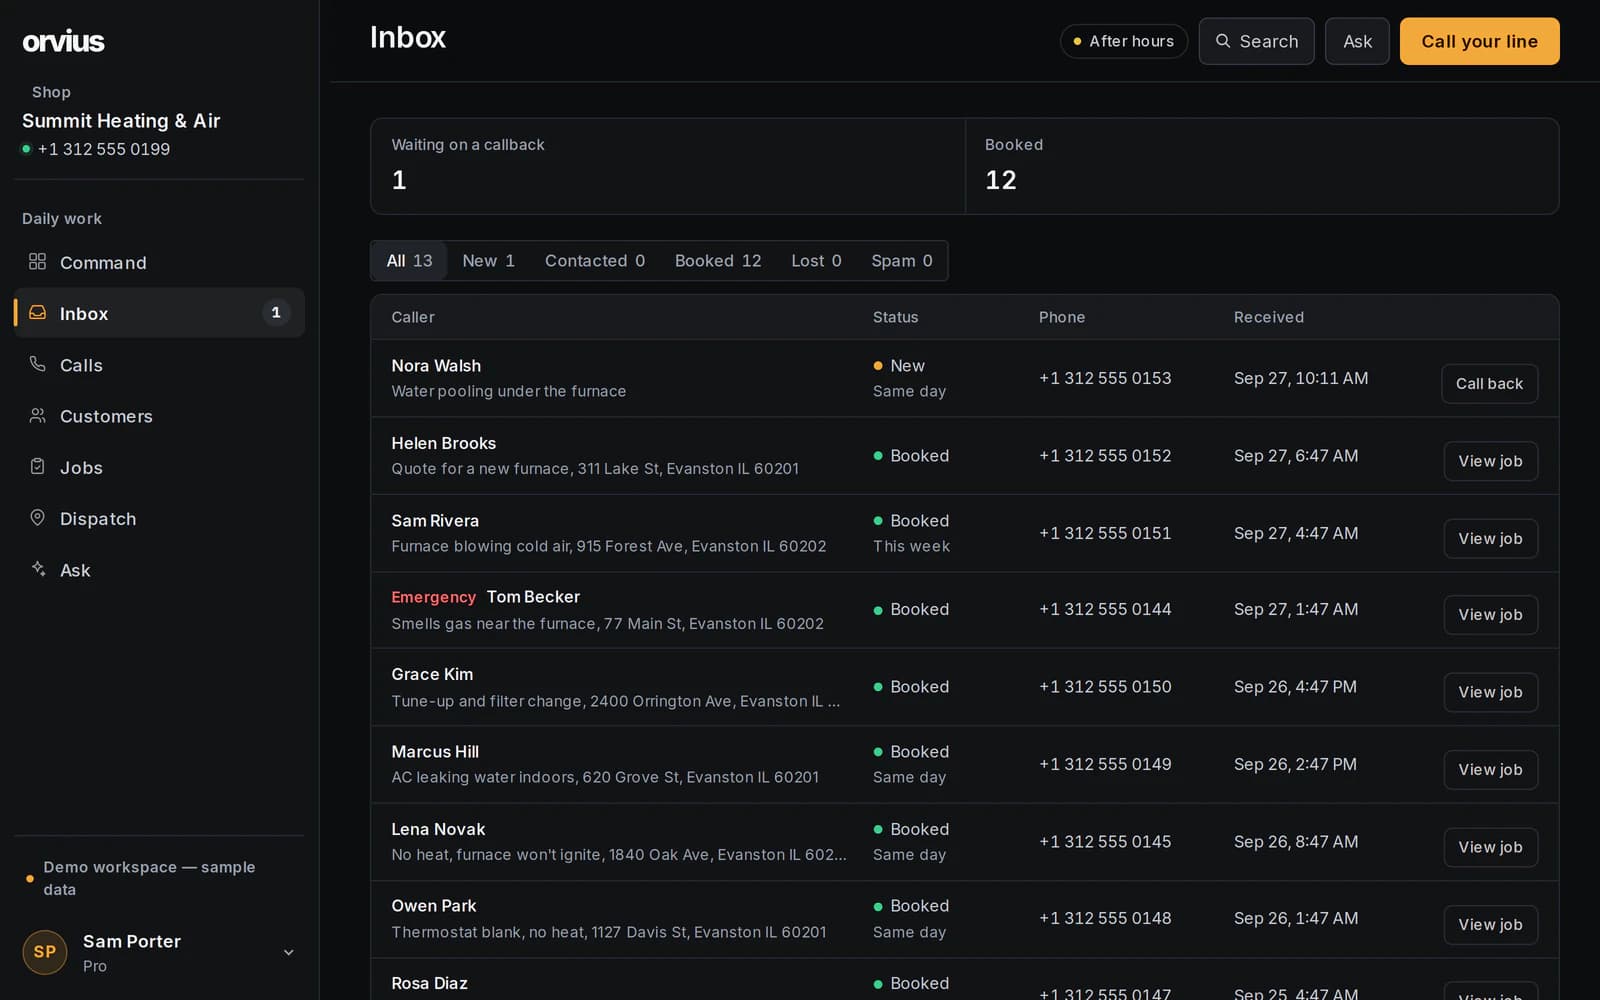Click the Search magnifier icon
1600x1000 pixels.
pos(1222,41)
